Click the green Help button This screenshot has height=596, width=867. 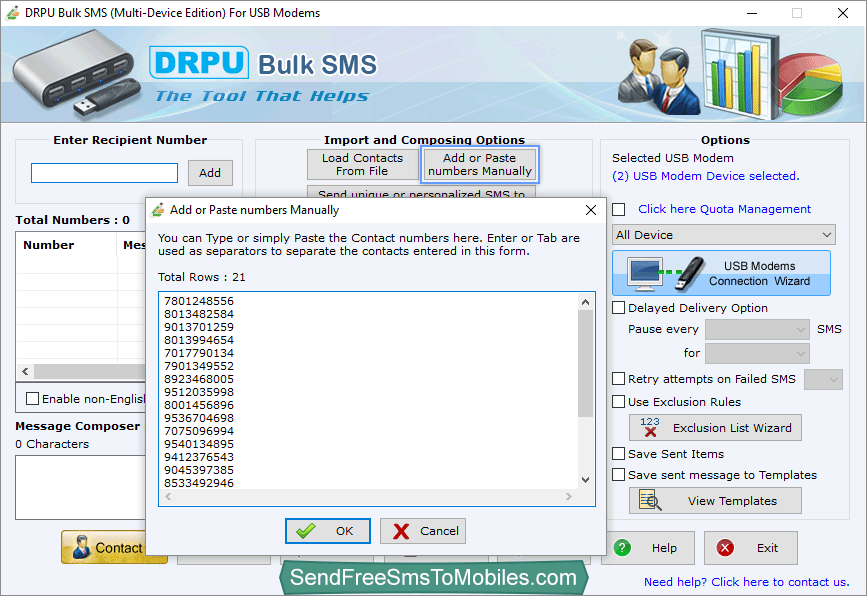click(x=648, y=548)
